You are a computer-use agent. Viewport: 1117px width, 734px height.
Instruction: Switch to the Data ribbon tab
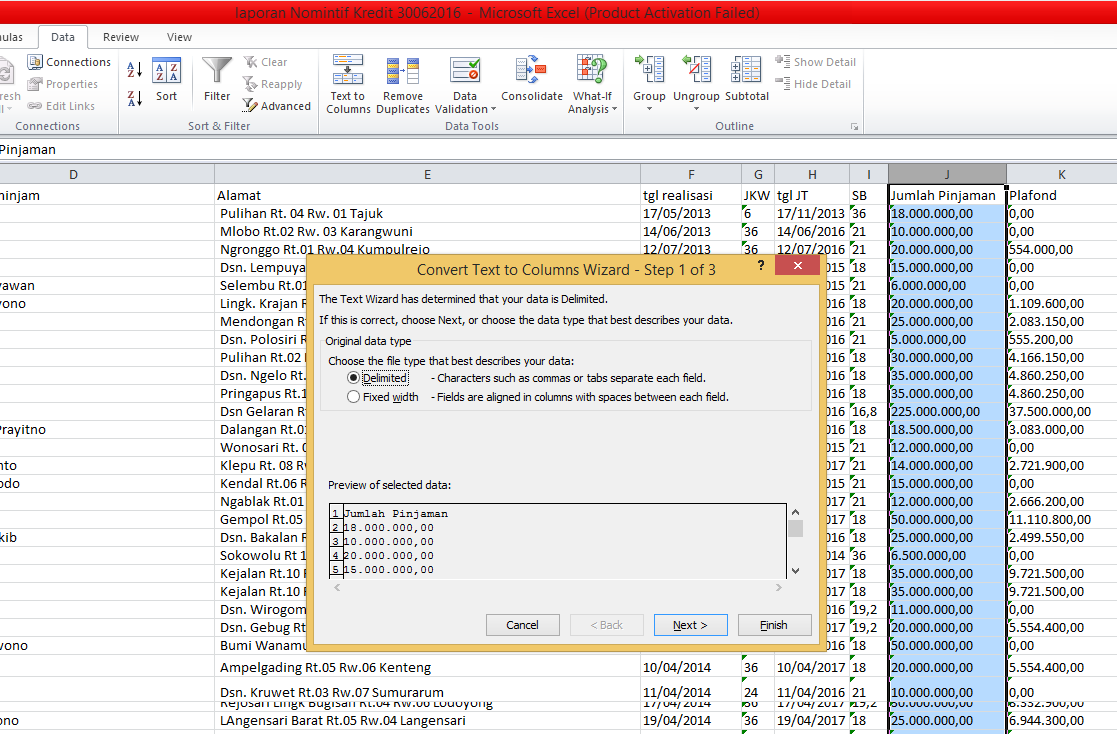(x=63, y=37)
